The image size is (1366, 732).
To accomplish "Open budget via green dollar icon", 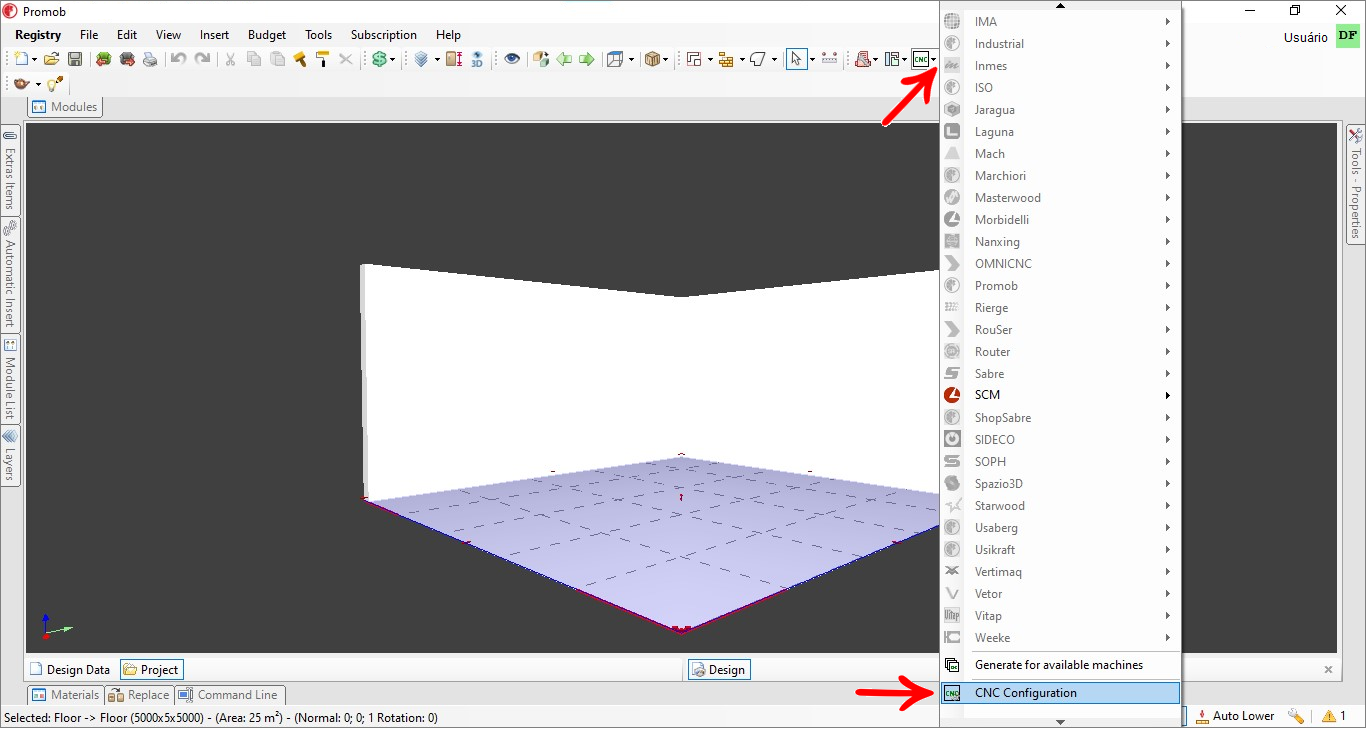I will point(379,60).
